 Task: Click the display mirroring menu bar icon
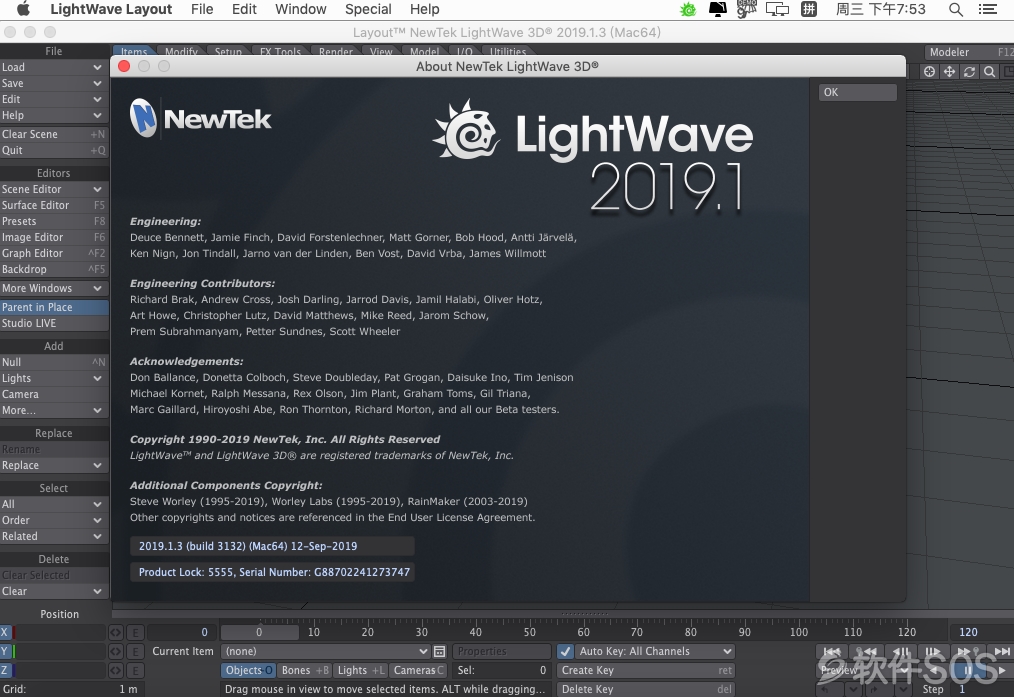(777, 9)
